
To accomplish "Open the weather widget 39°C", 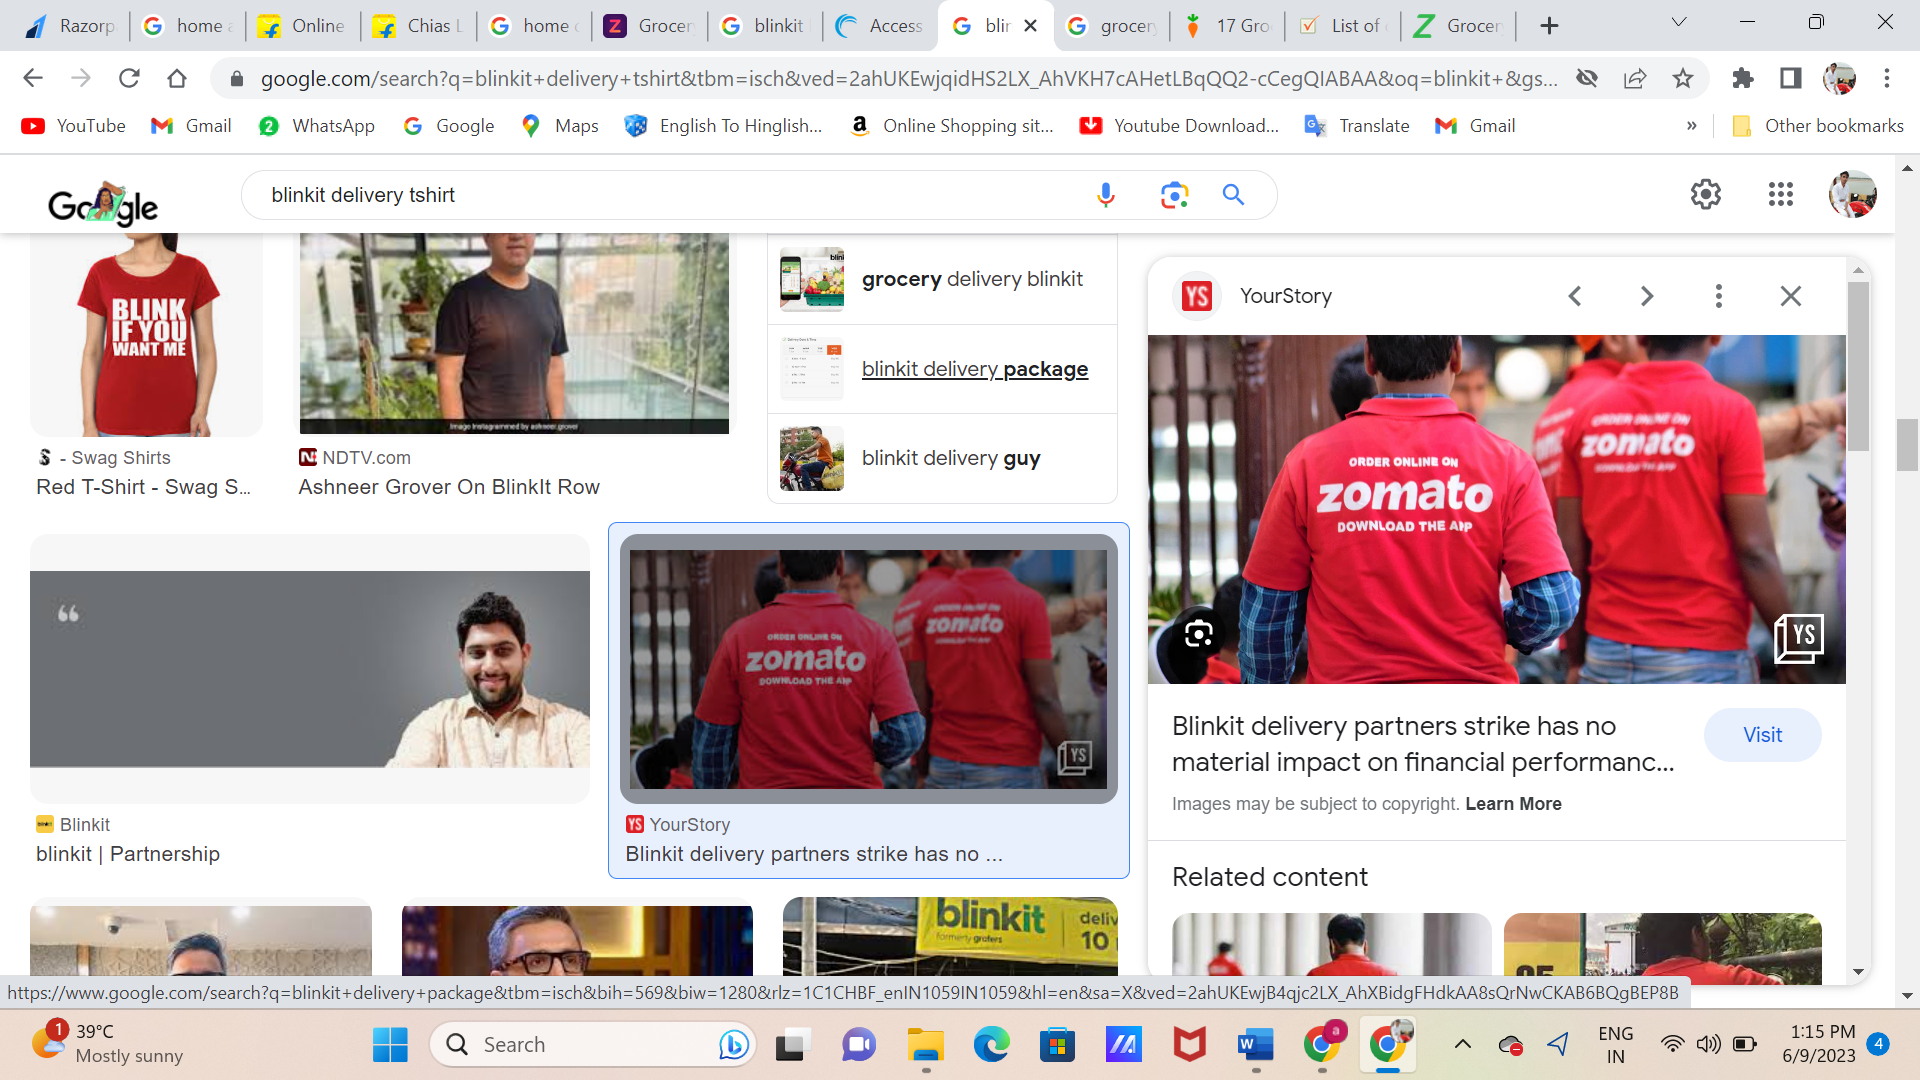I will tap(108, 1044).
